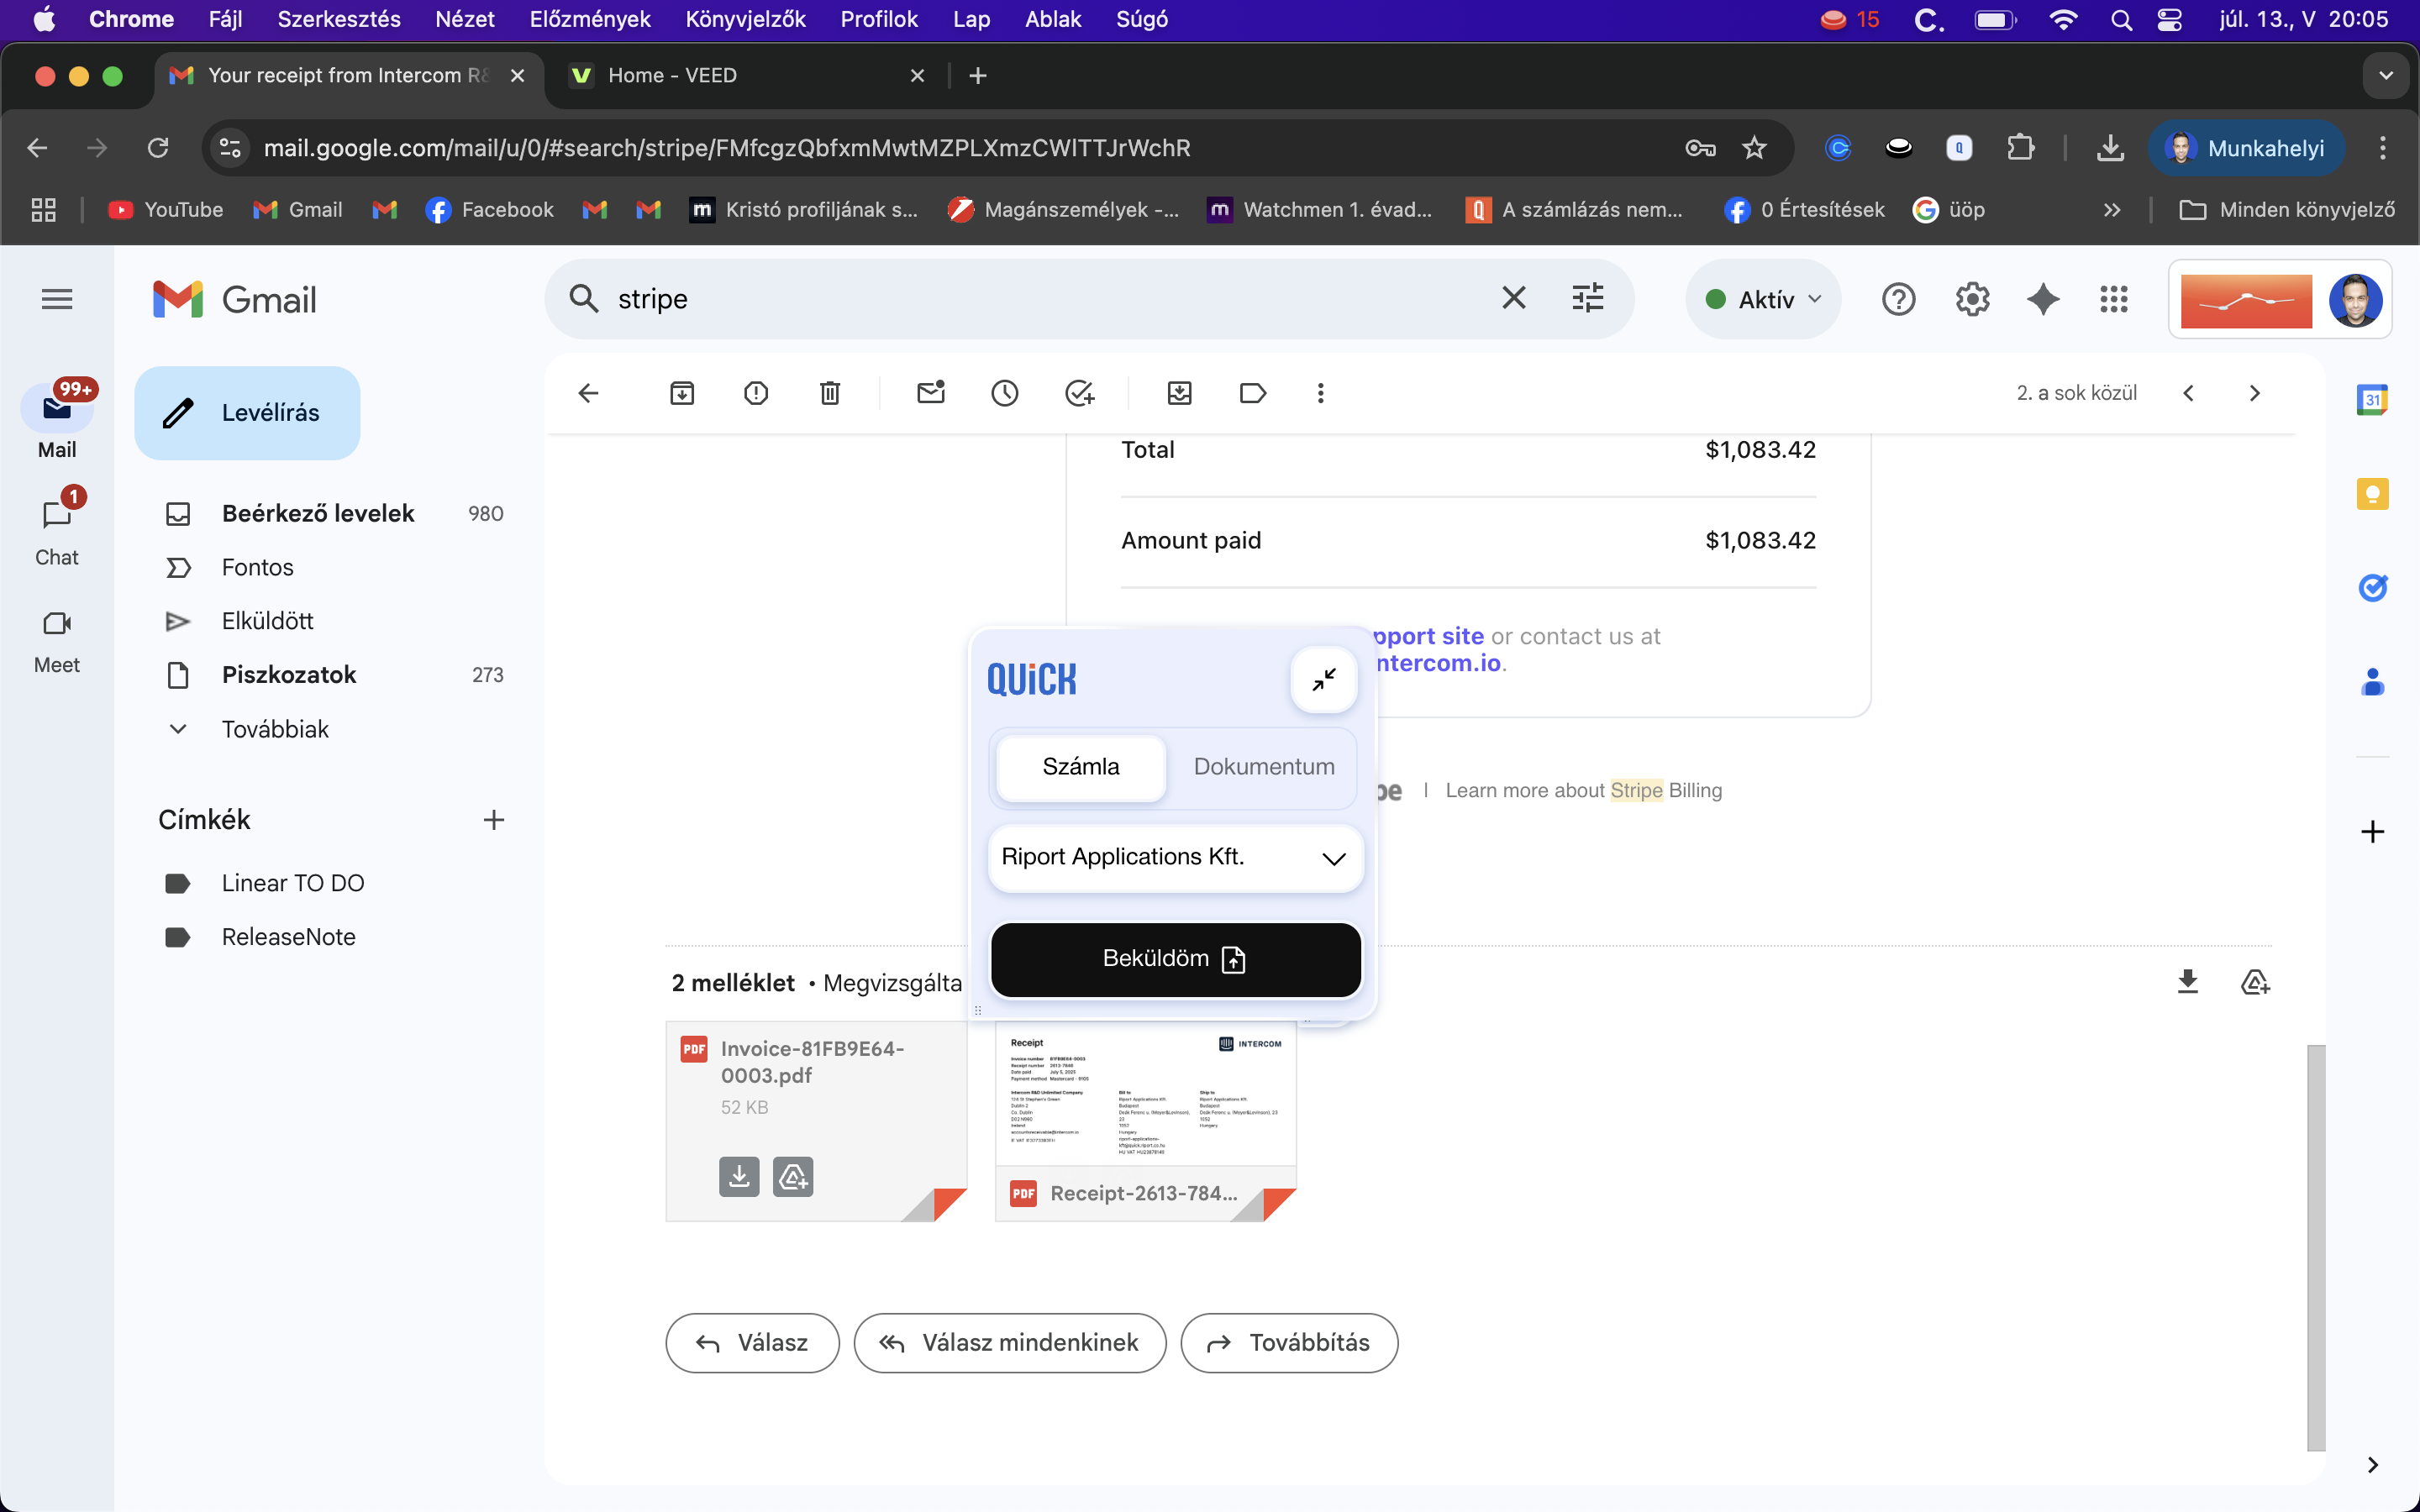This screenshot has width=2420, height=1512.
Task: Expand the Riport Applications Kft. company dropdown
Action: pos(1176,858)
